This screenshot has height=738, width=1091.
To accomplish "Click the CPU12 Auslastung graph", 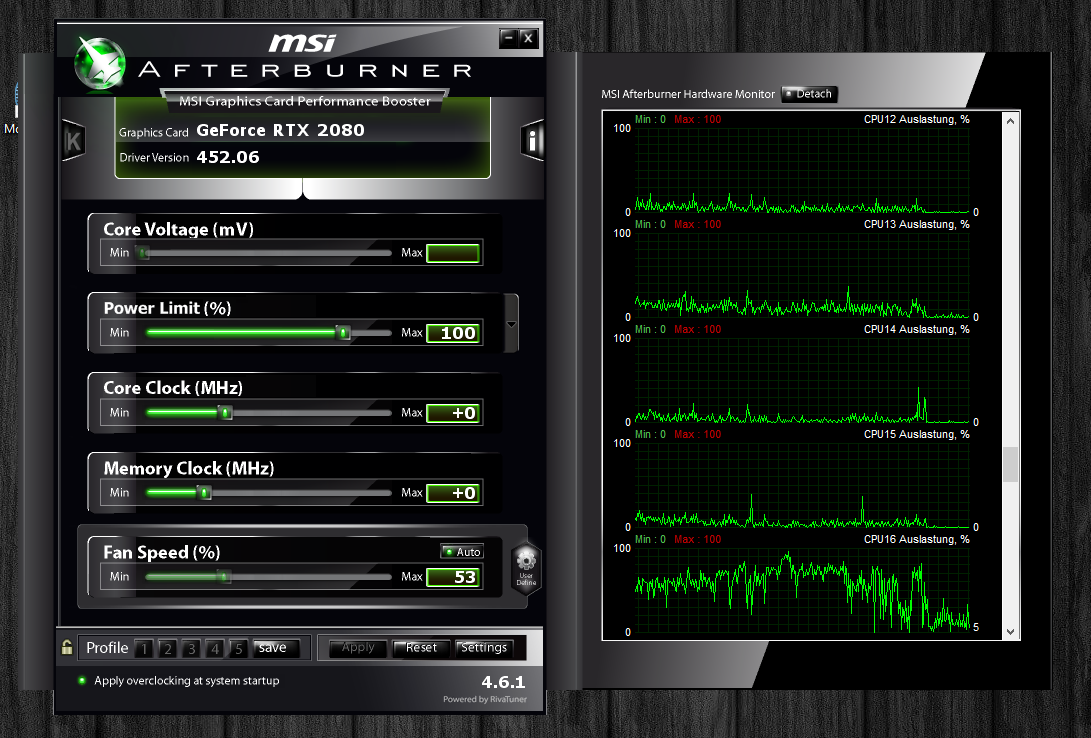I will point(802,170).
